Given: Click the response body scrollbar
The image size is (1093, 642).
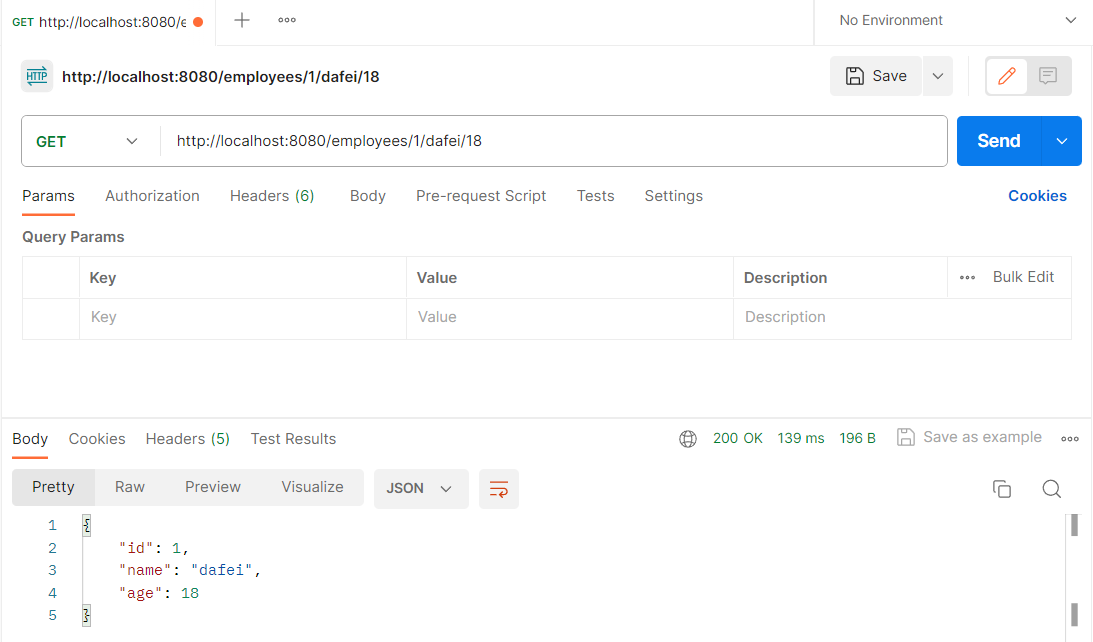Looking at the screenshot, I should pos(1074,570).
